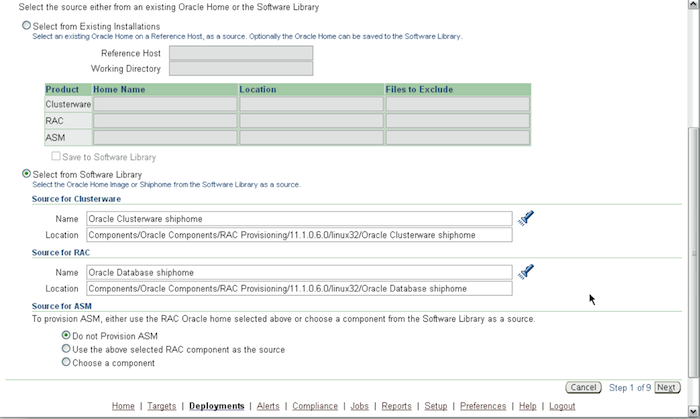Choose Do not Provision ASM option
Image resolution: width=700 pixels, height=419 pixels.
tap(66, 335)
